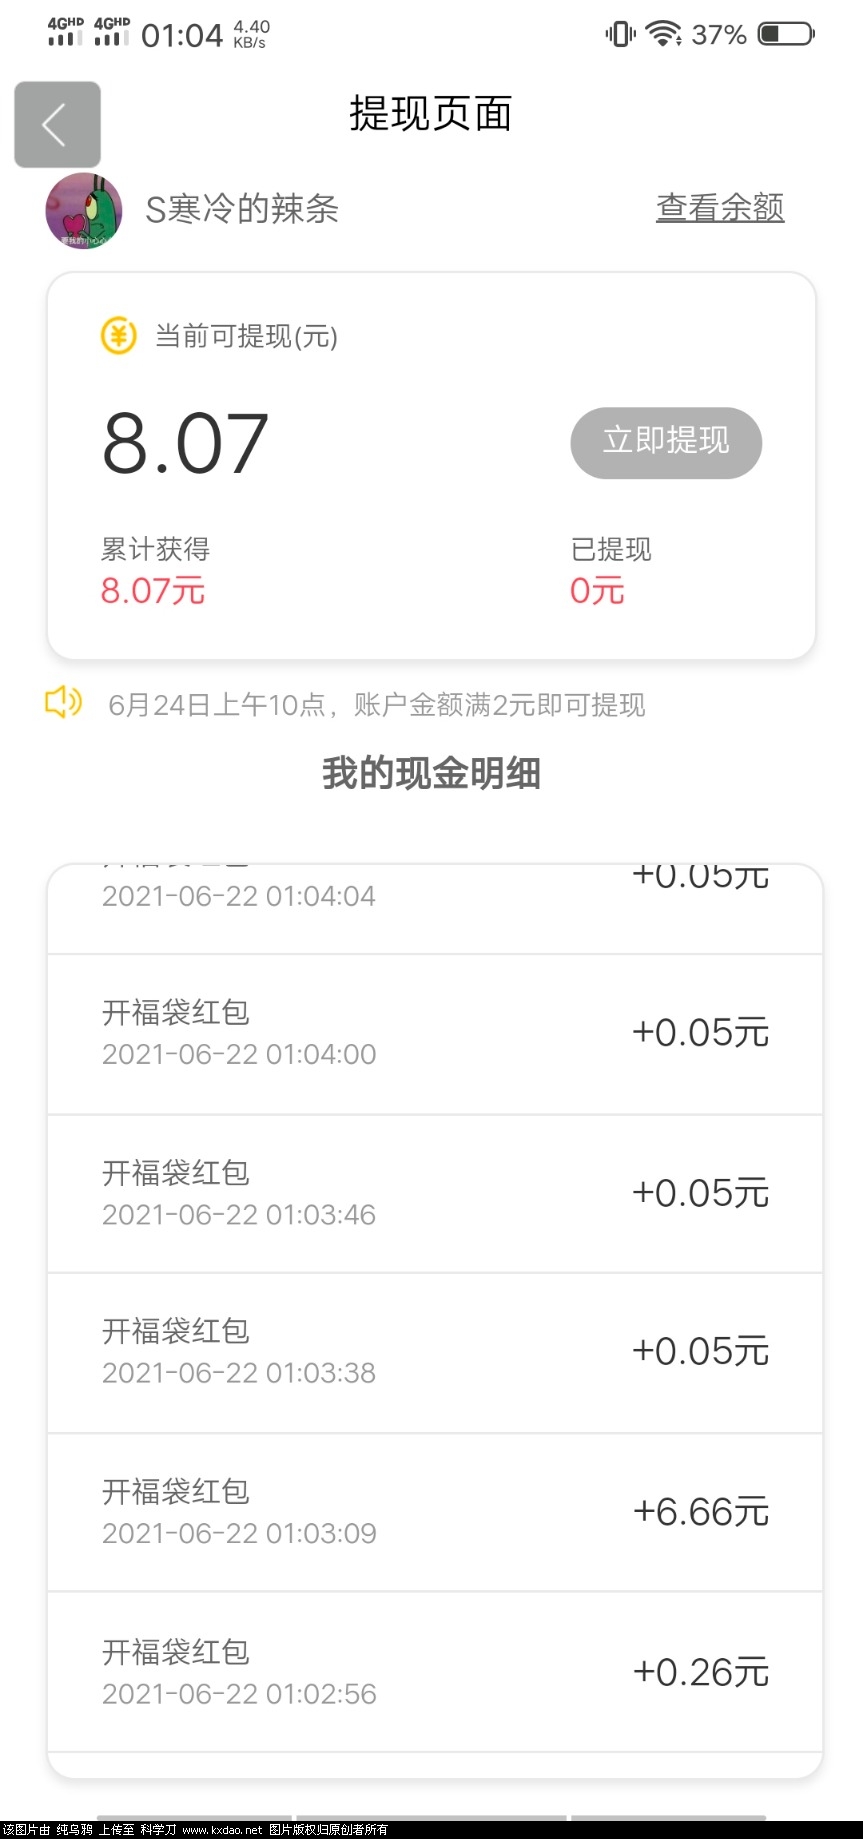Tap the username S寒冷的辣条
863x1839 pixels.
[242, 209]
